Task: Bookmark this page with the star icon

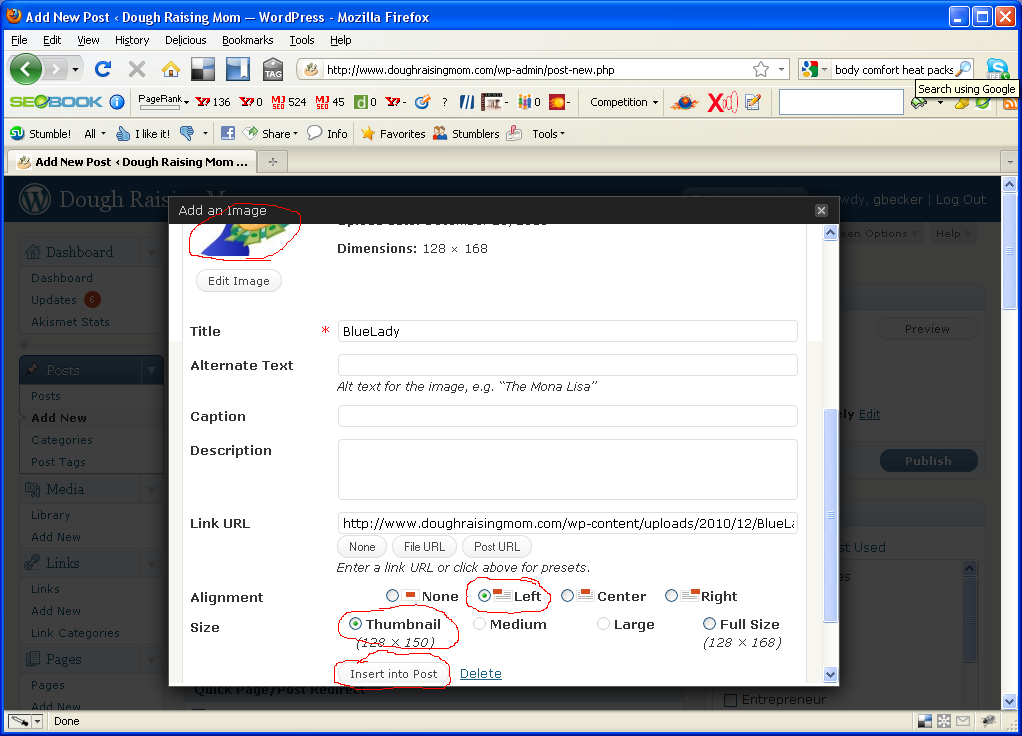Action: point(761,69)
